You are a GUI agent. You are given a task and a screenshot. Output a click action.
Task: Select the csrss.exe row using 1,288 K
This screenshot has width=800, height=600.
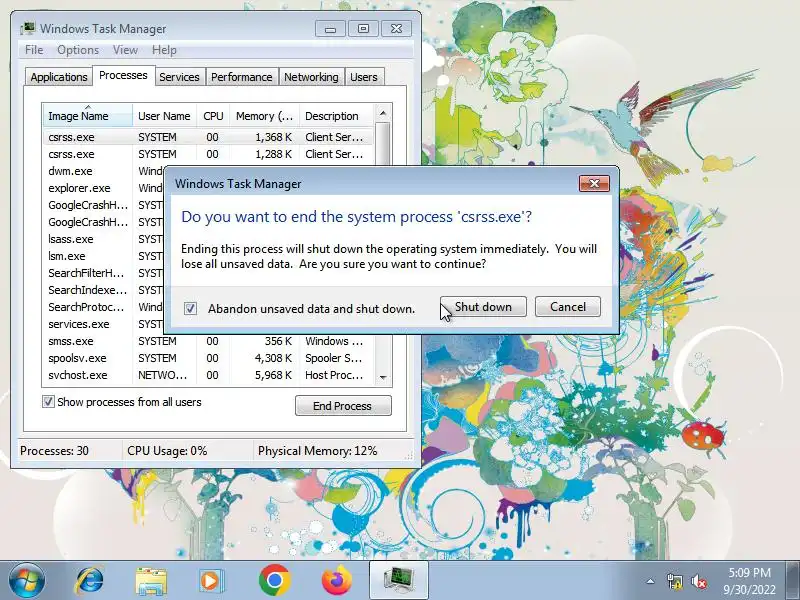208,154
